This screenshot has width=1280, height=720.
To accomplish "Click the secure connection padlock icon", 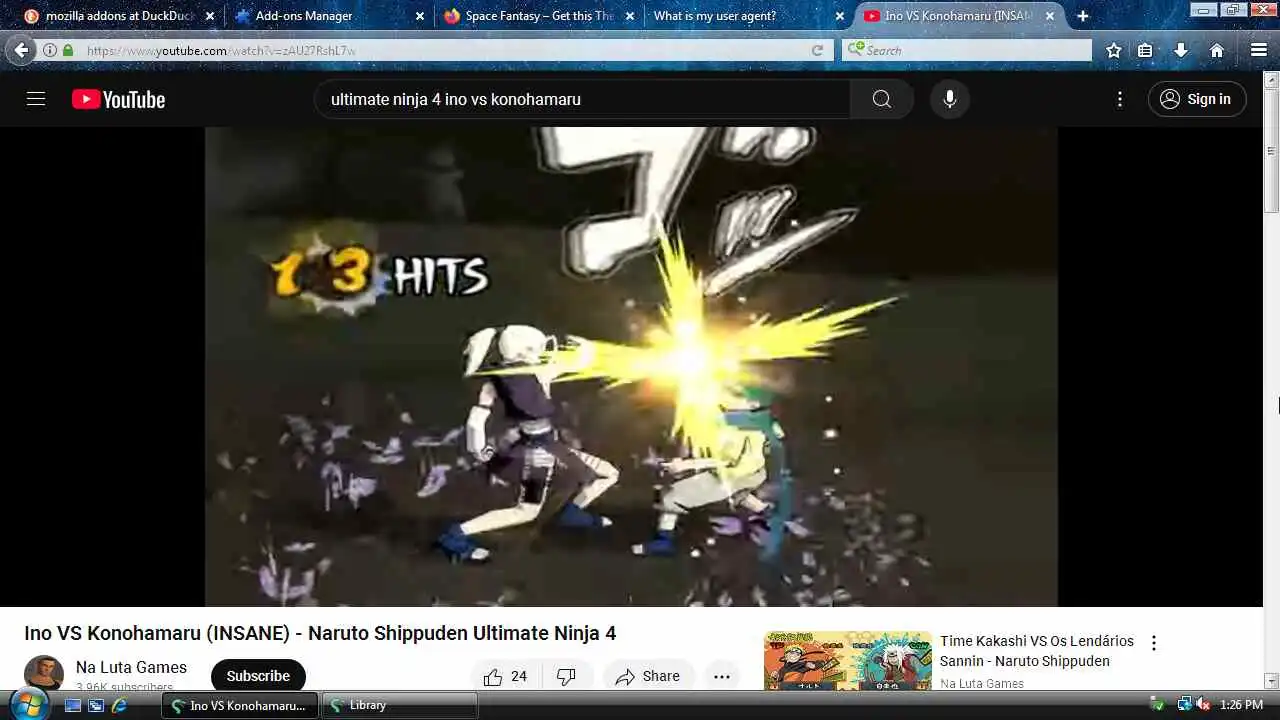I will click(68, 50).
